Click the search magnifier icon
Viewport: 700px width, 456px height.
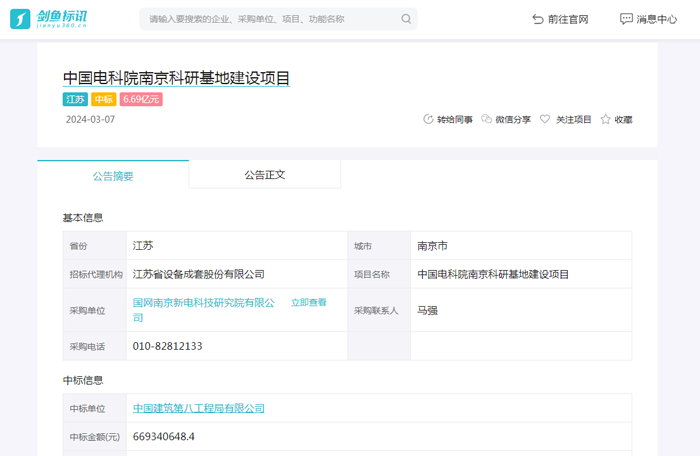pyautogui.click(x=406, y=19)
